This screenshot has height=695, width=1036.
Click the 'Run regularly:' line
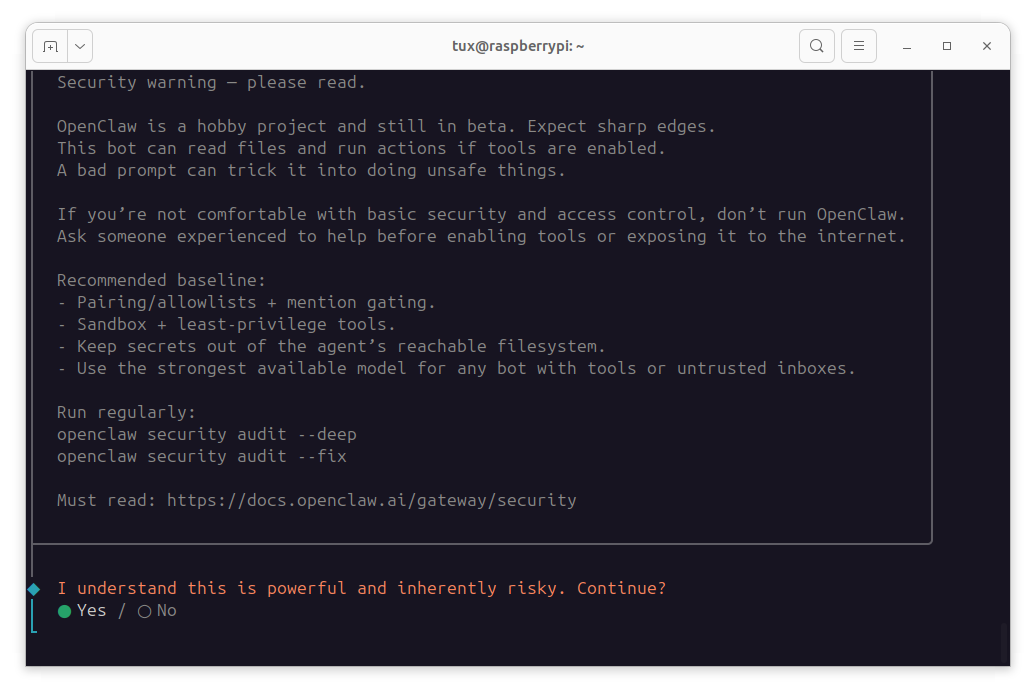pyautogui.click(x=126, y=412)
